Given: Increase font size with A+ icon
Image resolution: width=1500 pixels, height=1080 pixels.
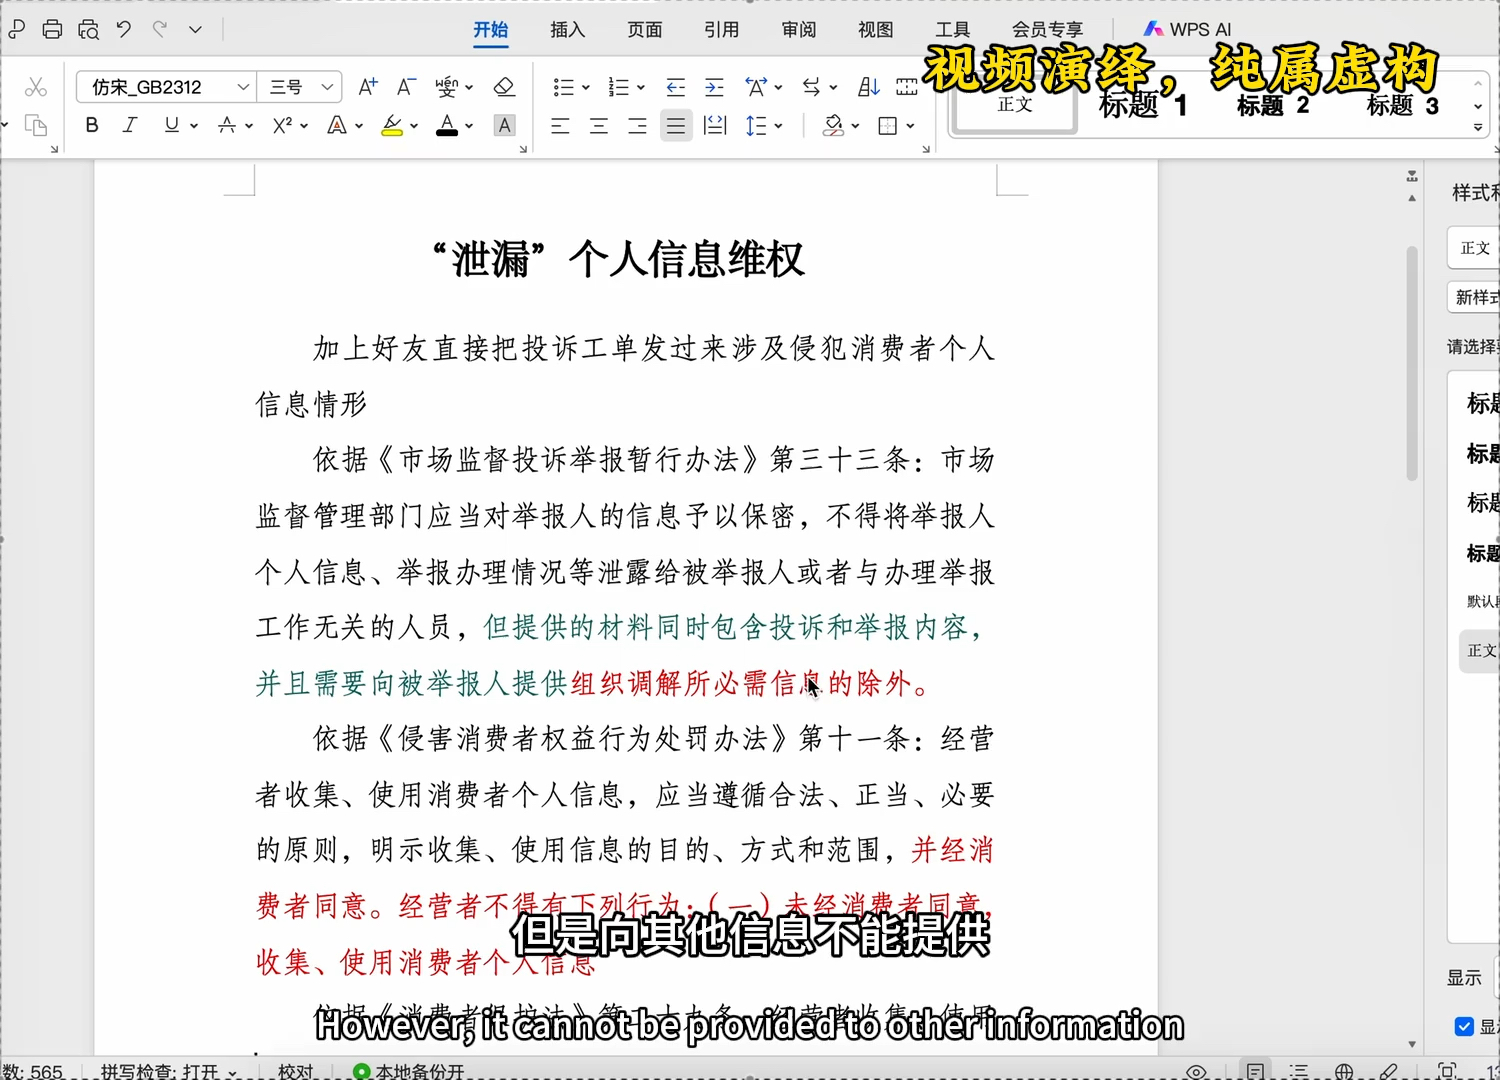Looking at the screenshot, I should [x=368, y=87].
